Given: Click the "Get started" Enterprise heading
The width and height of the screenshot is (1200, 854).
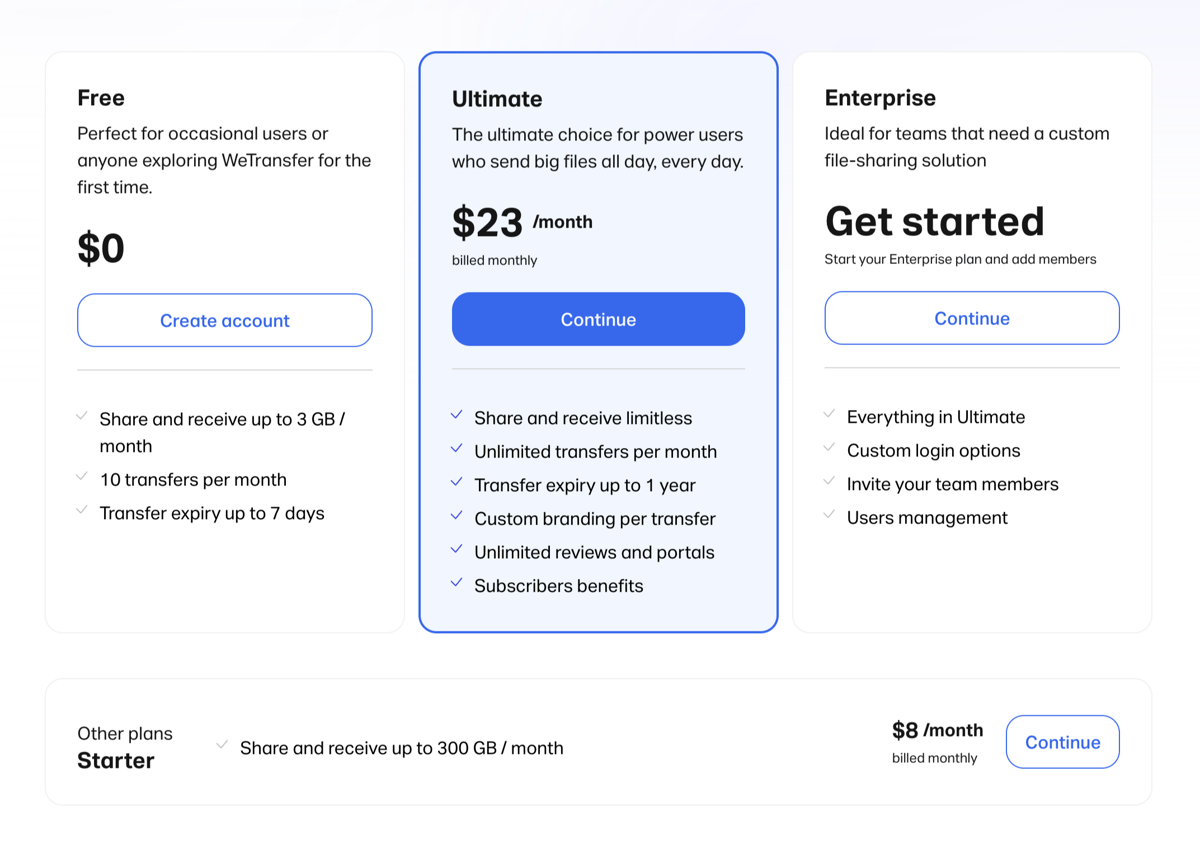Looking at the screenshot, I should tap(935, 222).
